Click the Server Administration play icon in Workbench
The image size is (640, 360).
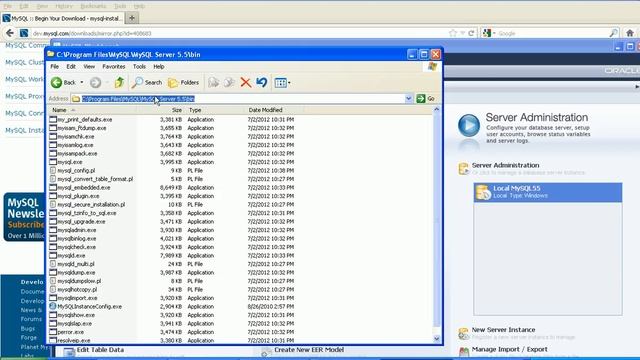[469, 125]
